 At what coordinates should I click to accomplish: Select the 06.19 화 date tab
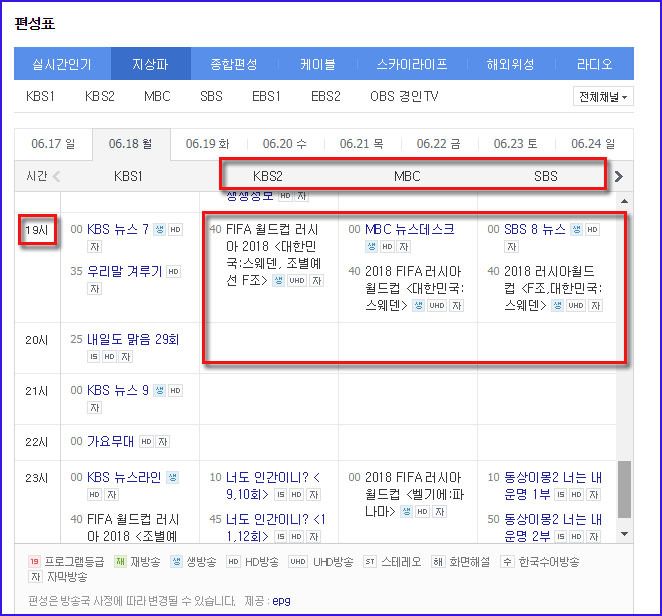tap(208, 144)
